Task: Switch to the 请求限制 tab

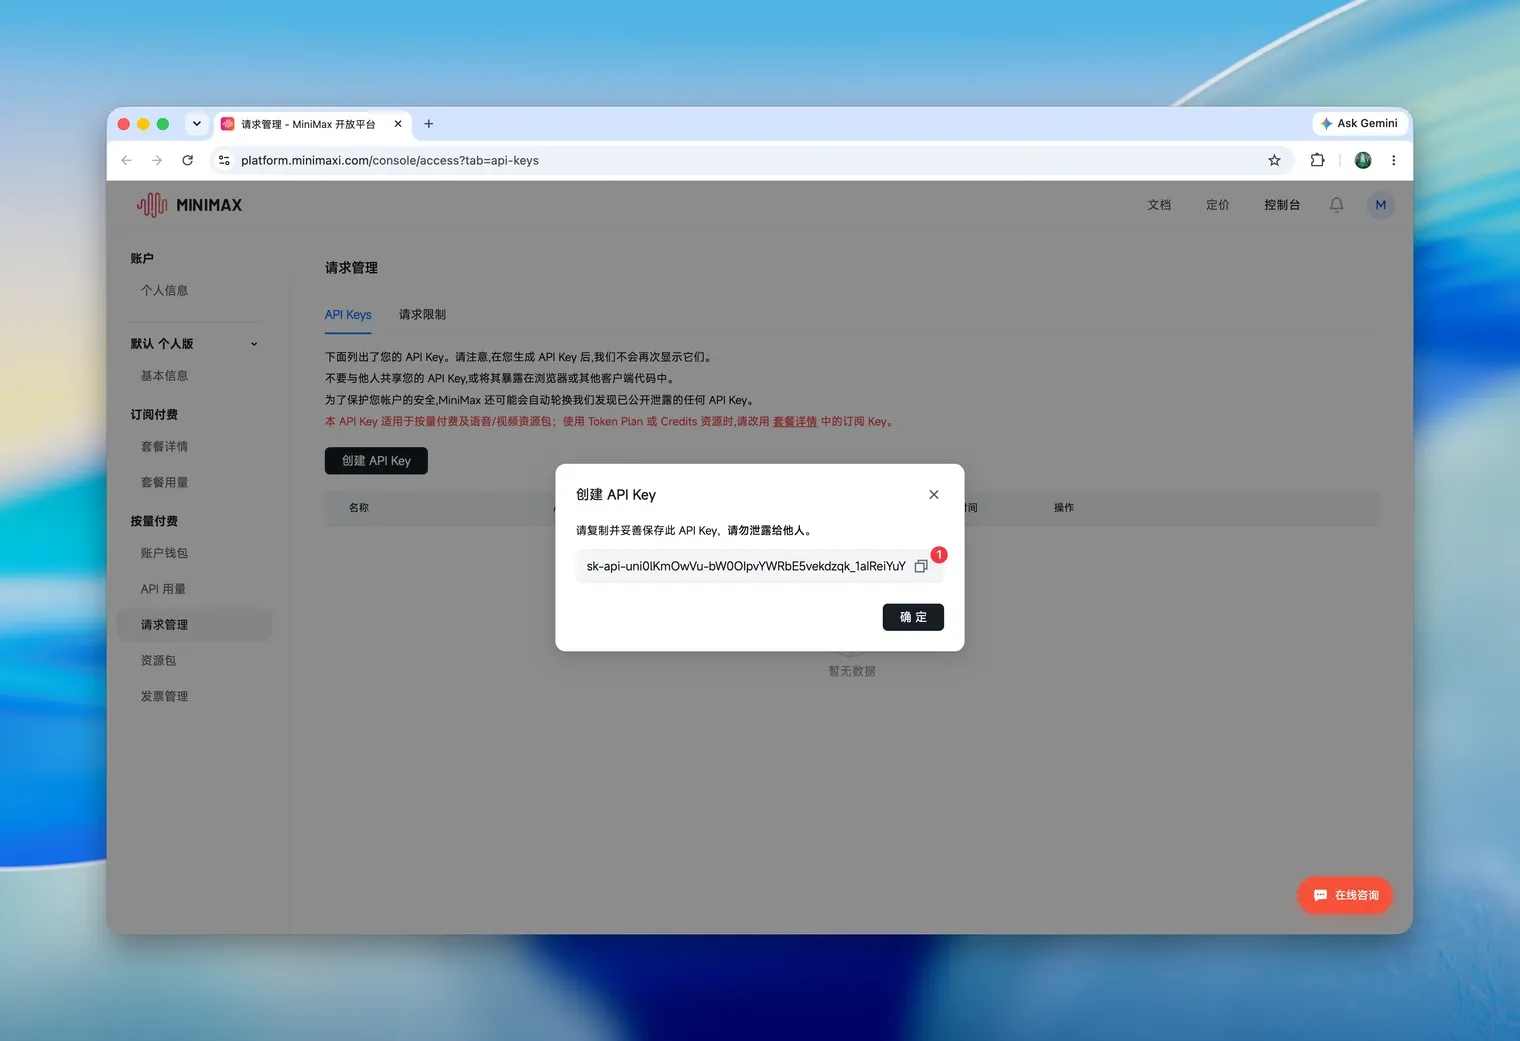Action: (x=422, y=315)
